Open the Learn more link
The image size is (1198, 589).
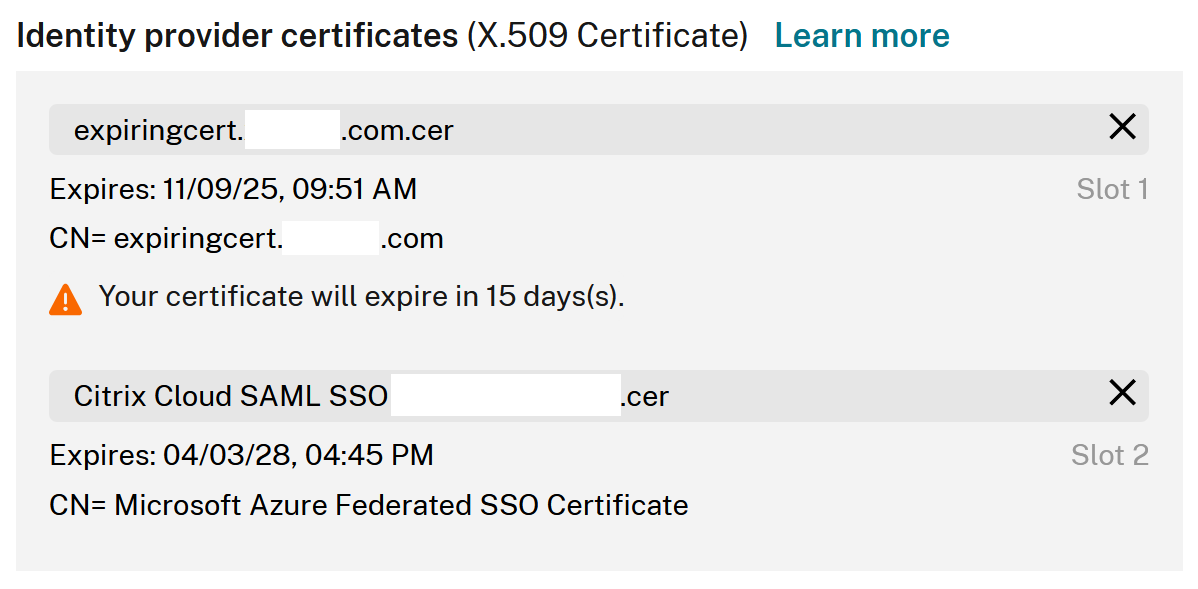tap(862, 34)
